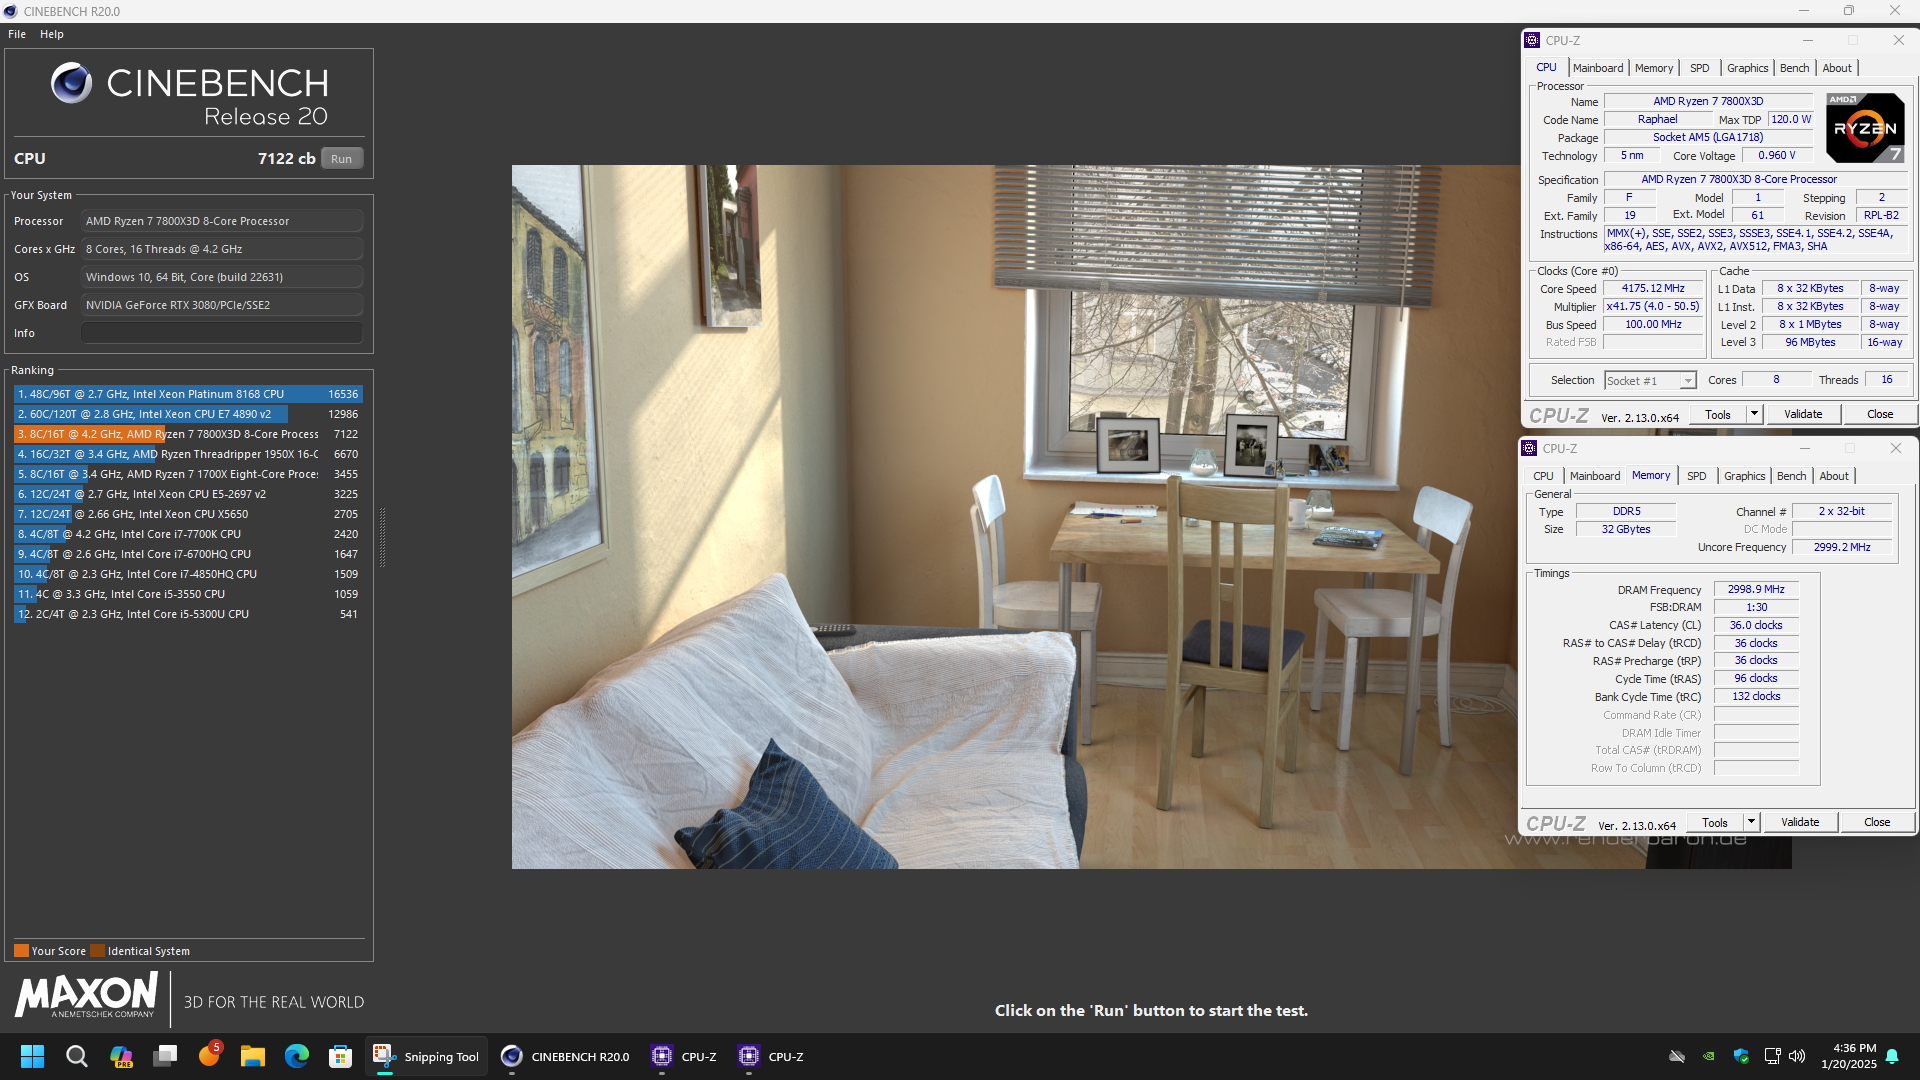The height and width of the screenshot is (1080, 1920).
Task: Switch to Bench tab in top CPU-Z window
Action: pyautogui.click(x=1794, y=68)
